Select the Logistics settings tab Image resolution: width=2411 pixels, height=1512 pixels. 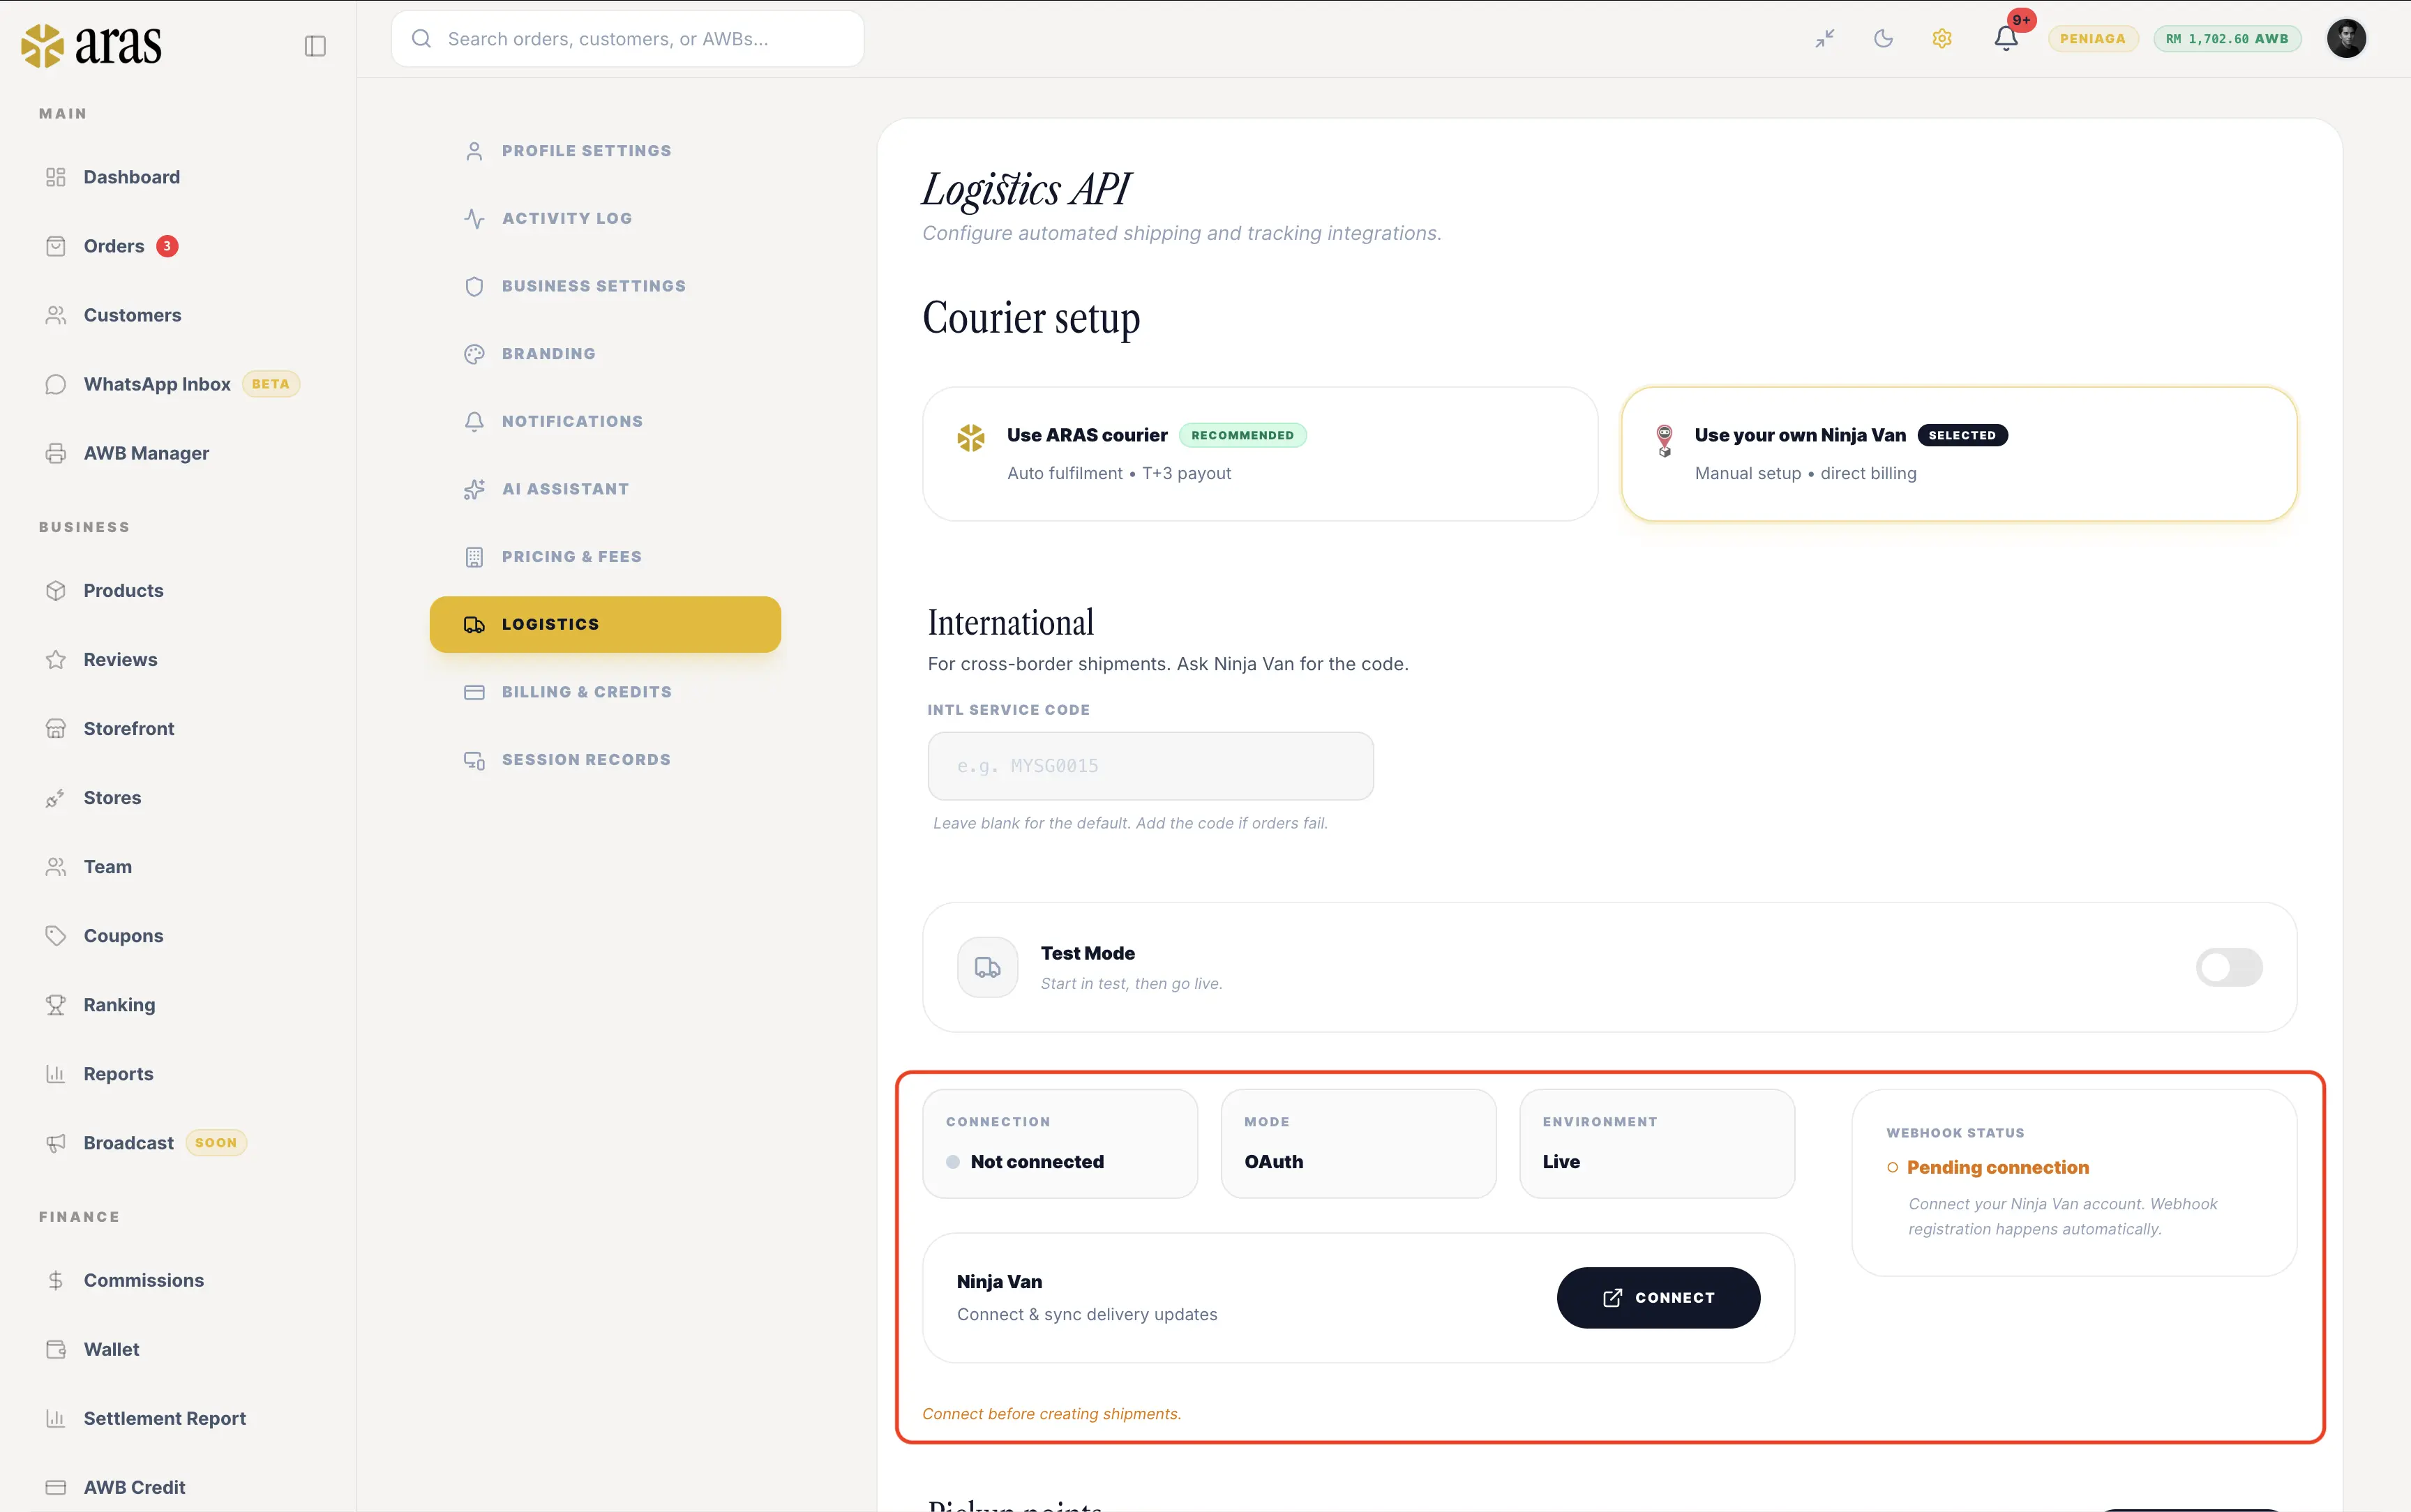click(605, 625)
